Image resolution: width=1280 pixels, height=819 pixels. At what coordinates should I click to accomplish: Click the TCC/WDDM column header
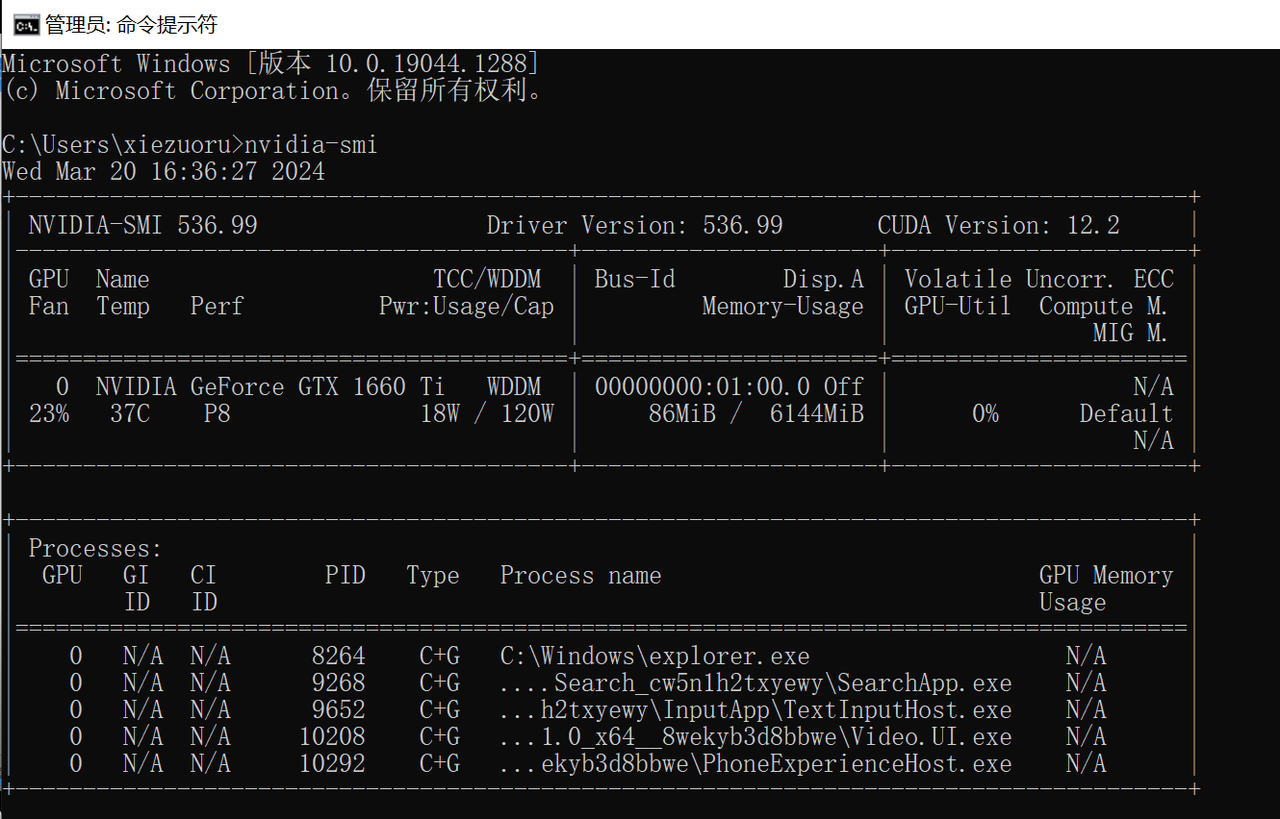click(x=487, y=279)
